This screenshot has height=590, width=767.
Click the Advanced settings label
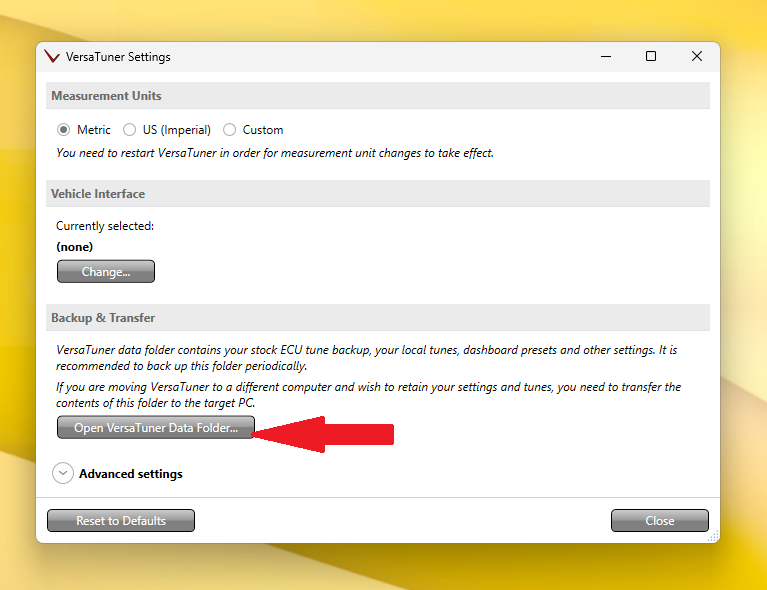131,474
